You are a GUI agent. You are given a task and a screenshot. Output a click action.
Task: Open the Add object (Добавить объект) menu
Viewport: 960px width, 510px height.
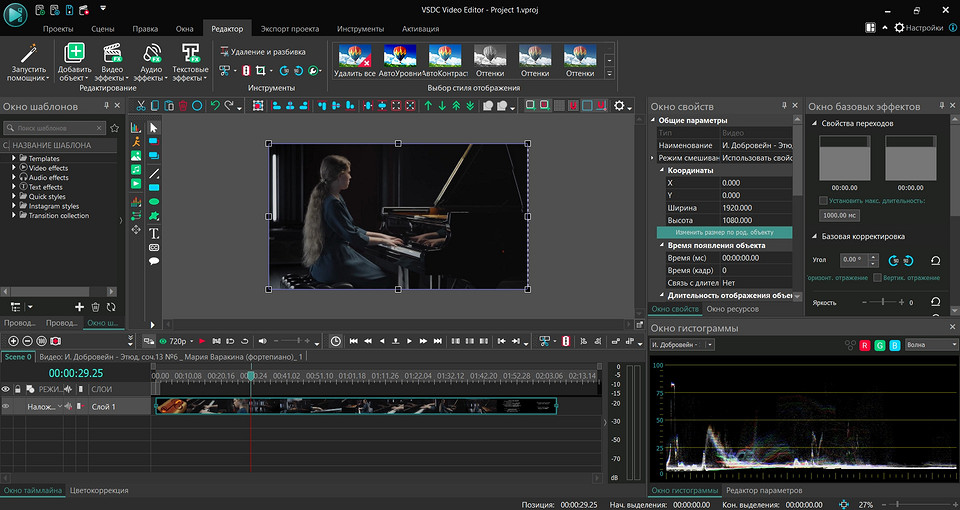coord(74,62)
